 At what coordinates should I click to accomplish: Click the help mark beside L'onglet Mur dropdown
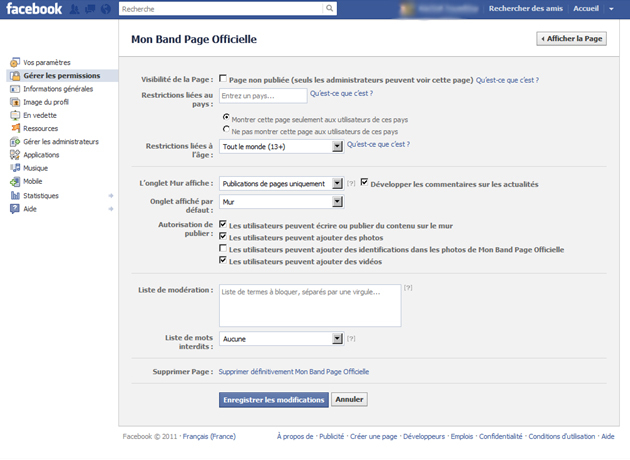coord(351,183)
